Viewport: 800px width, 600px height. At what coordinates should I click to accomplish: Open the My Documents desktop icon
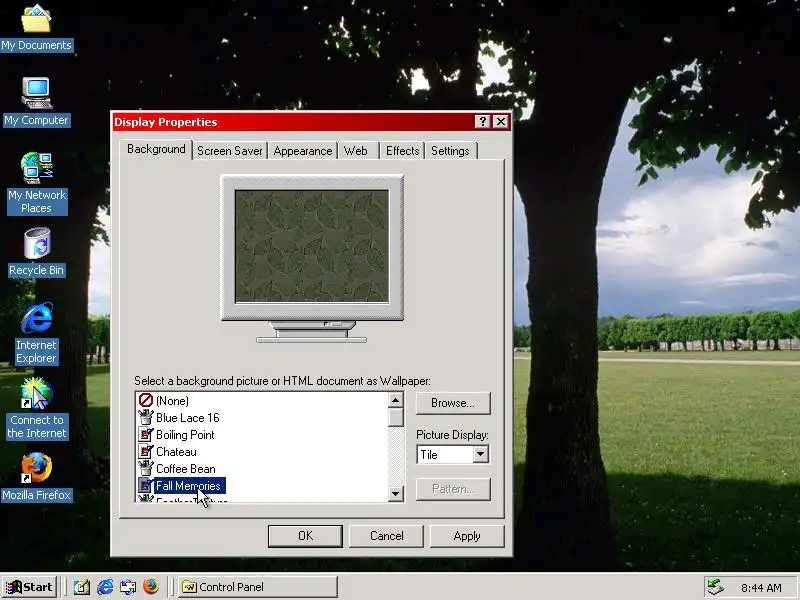coord(36,29)
